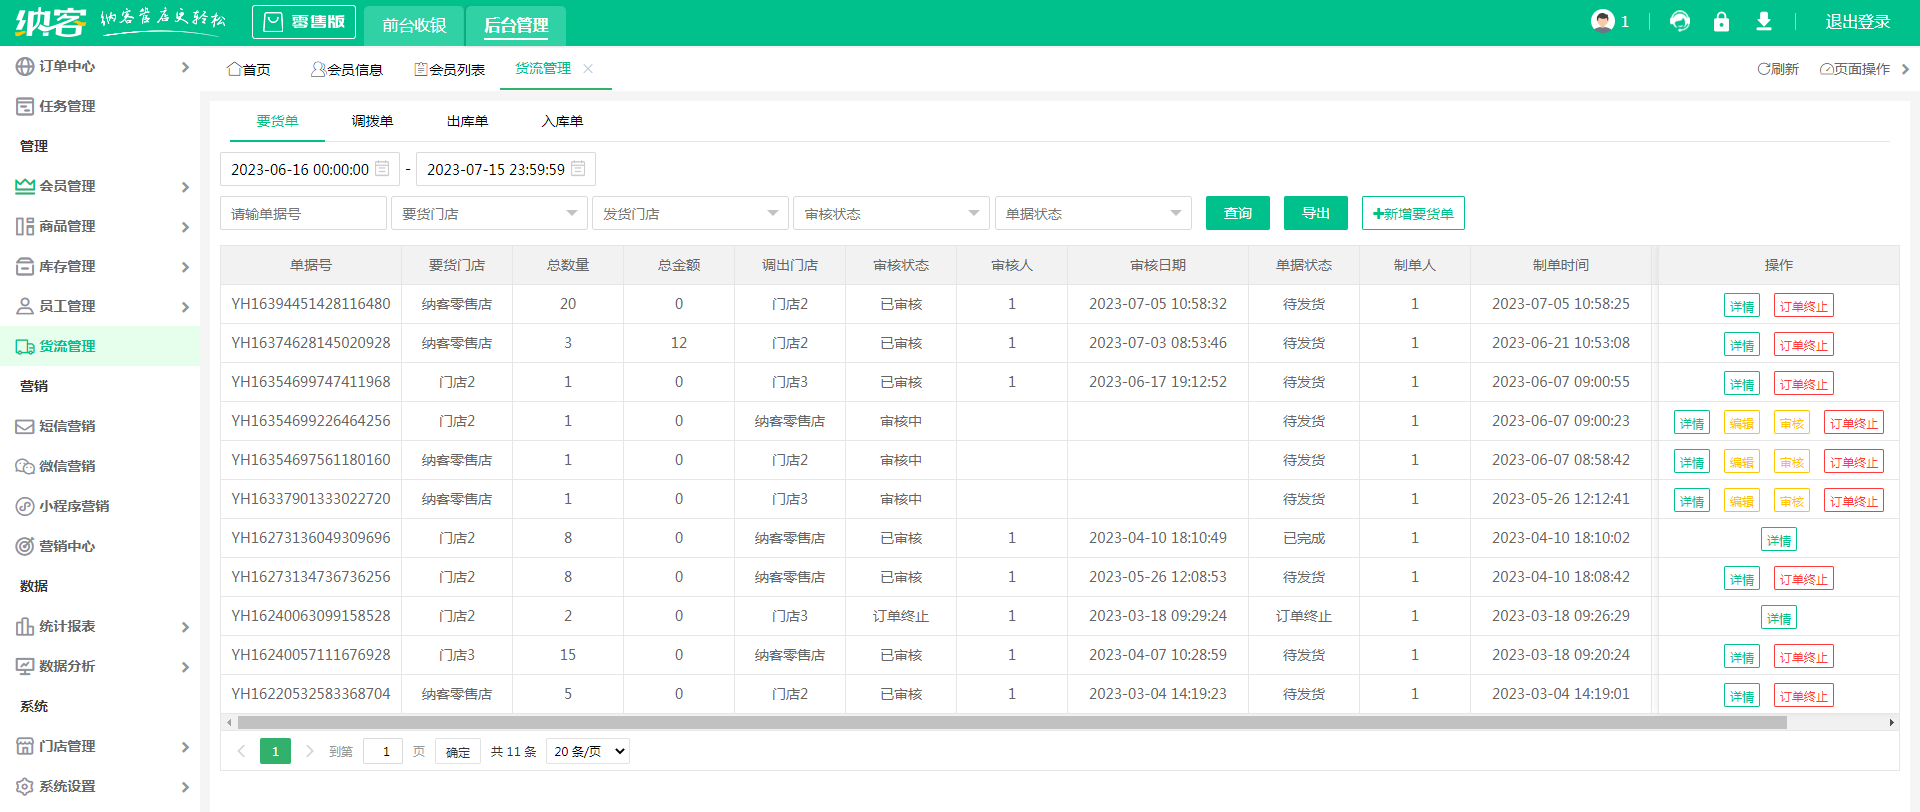Click the page number input field
Image resolution: width=1920 pixels, height=812 pixels.
pyautogui.click(x=383, y=751)
